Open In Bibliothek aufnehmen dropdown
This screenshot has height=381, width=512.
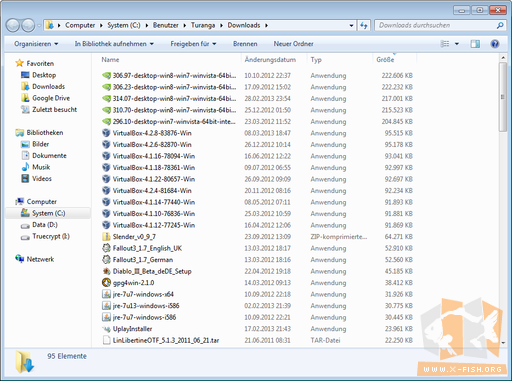point(114,44)
